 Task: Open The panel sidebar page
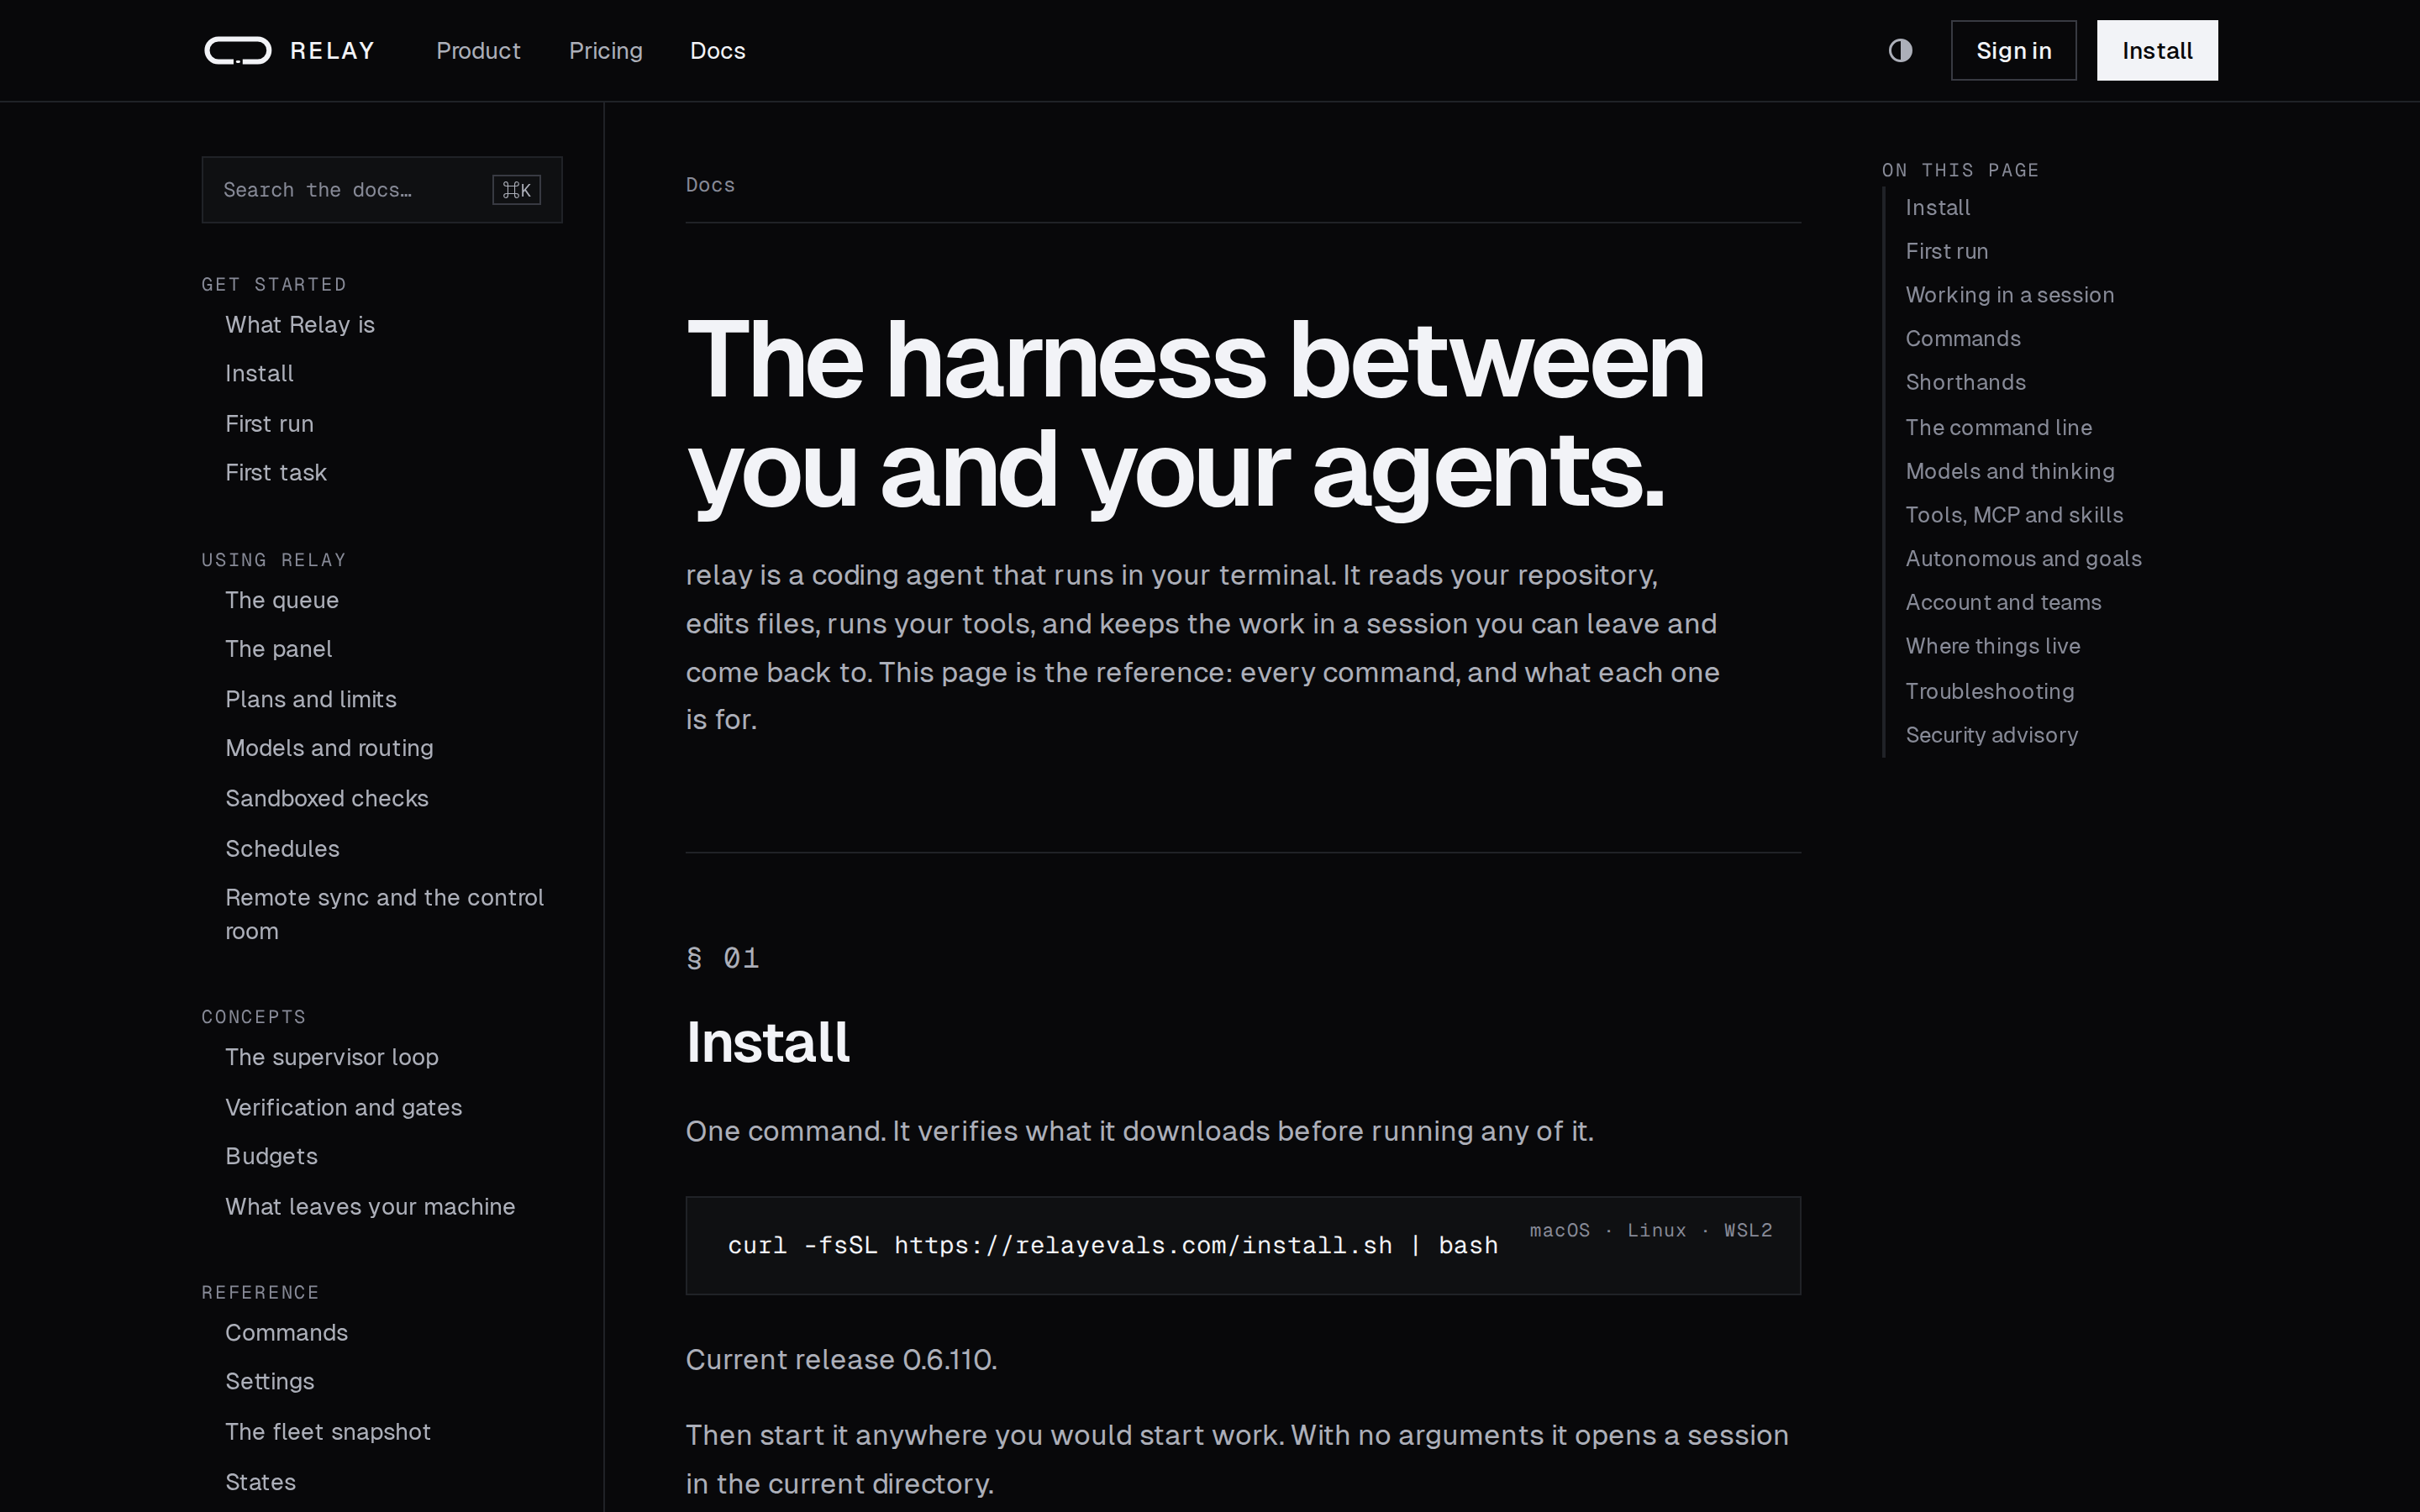point(278,649)
